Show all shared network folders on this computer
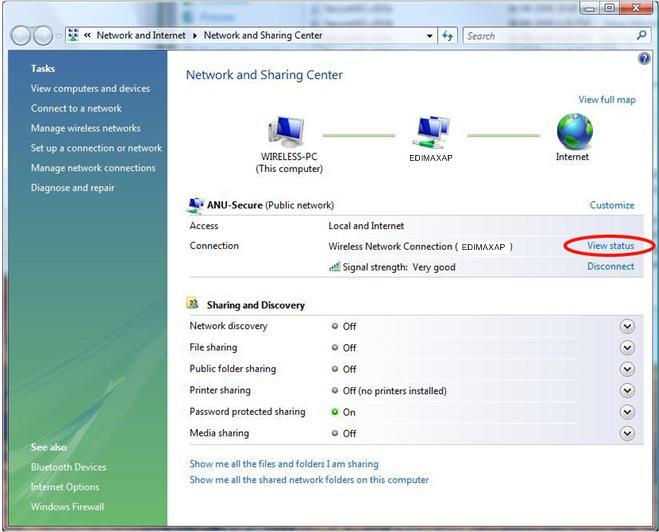 point(309,480)
